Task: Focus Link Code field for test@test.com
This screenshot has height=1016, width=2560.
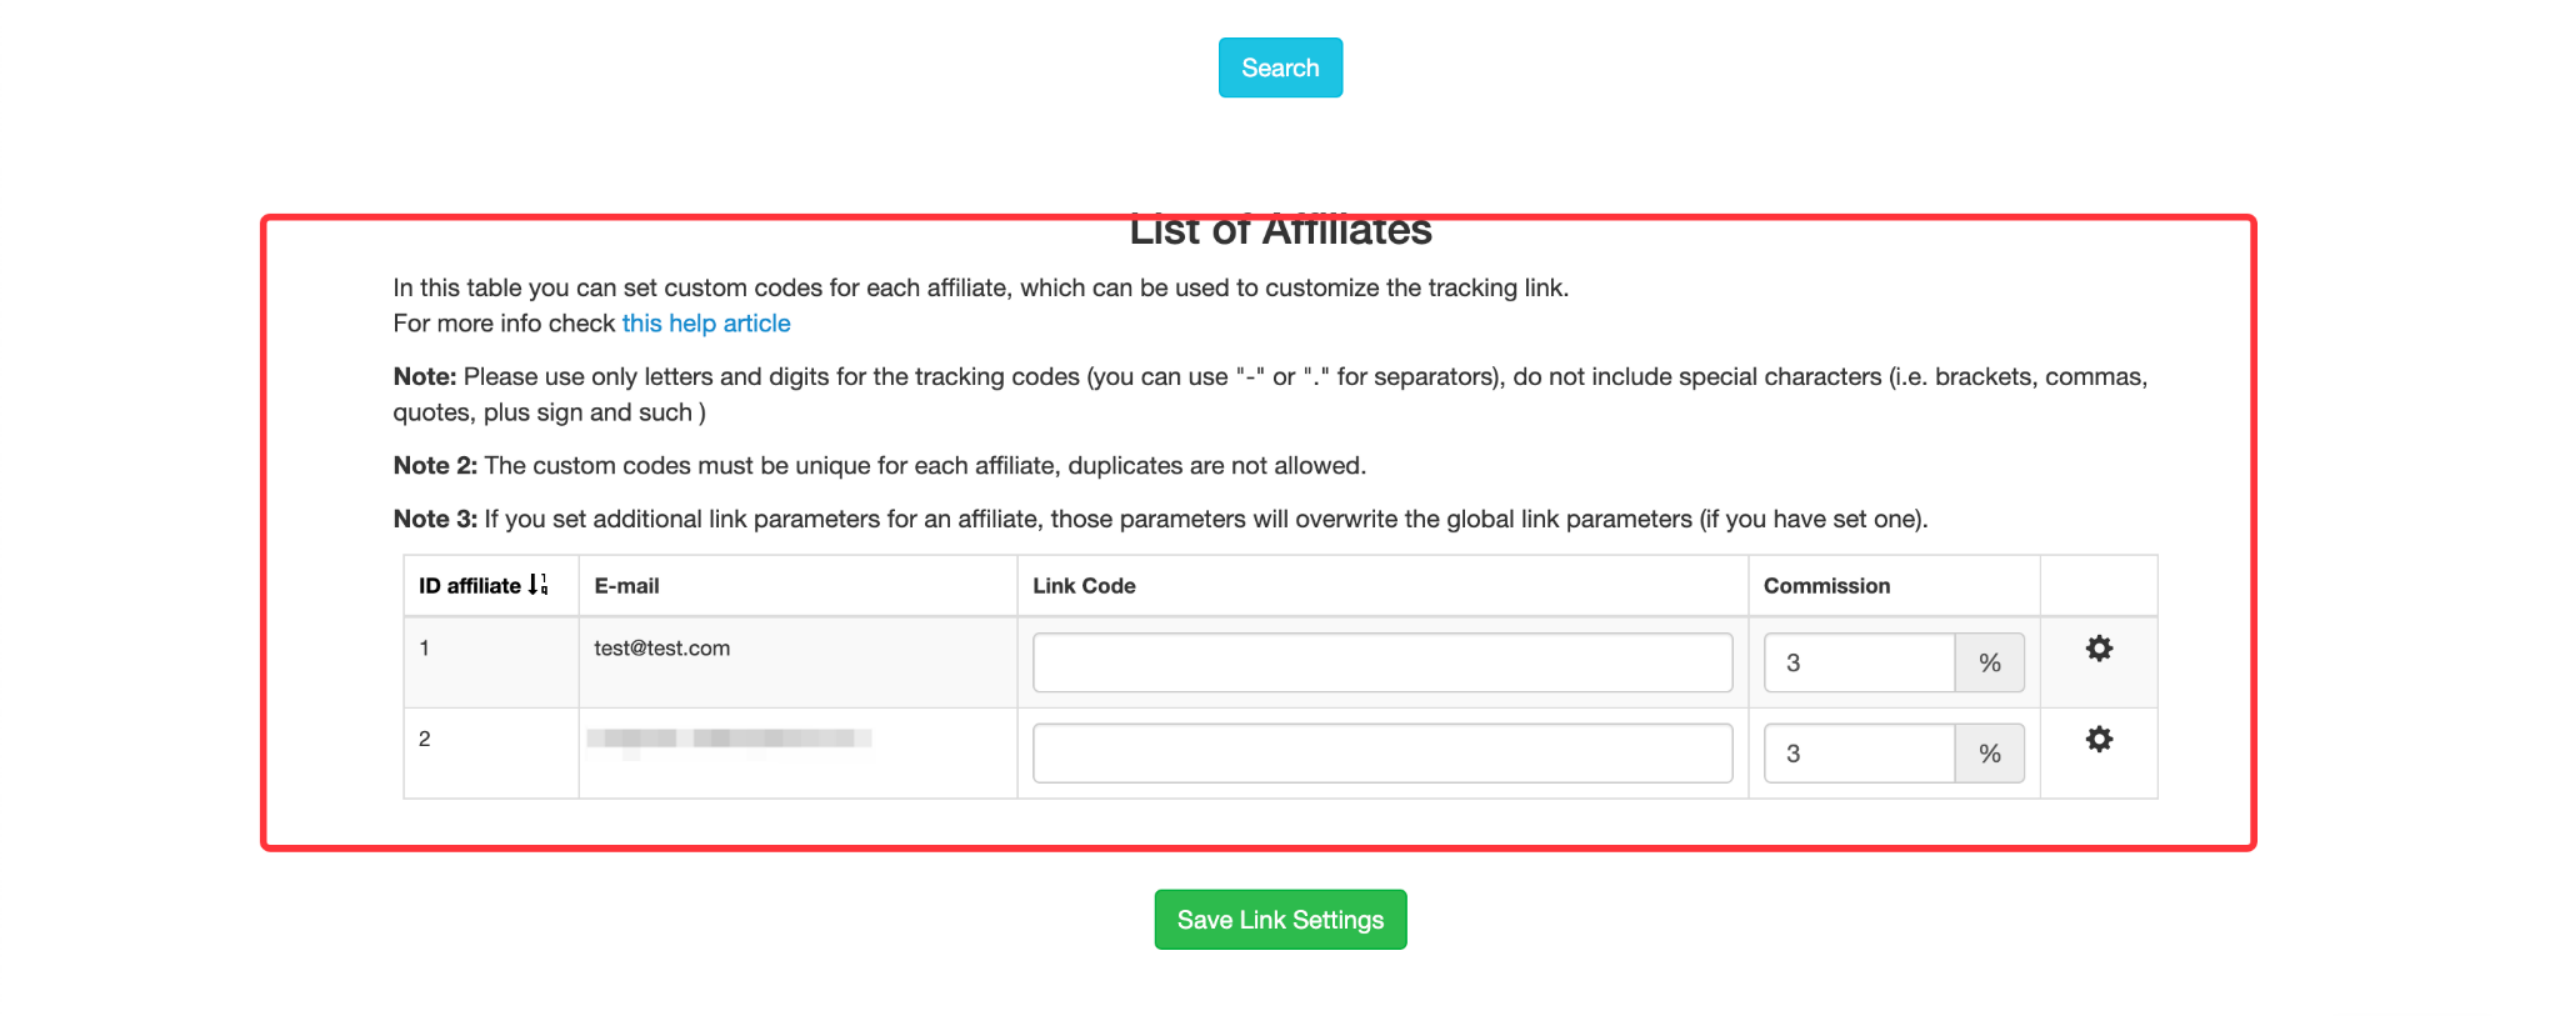Action: 1382,662
